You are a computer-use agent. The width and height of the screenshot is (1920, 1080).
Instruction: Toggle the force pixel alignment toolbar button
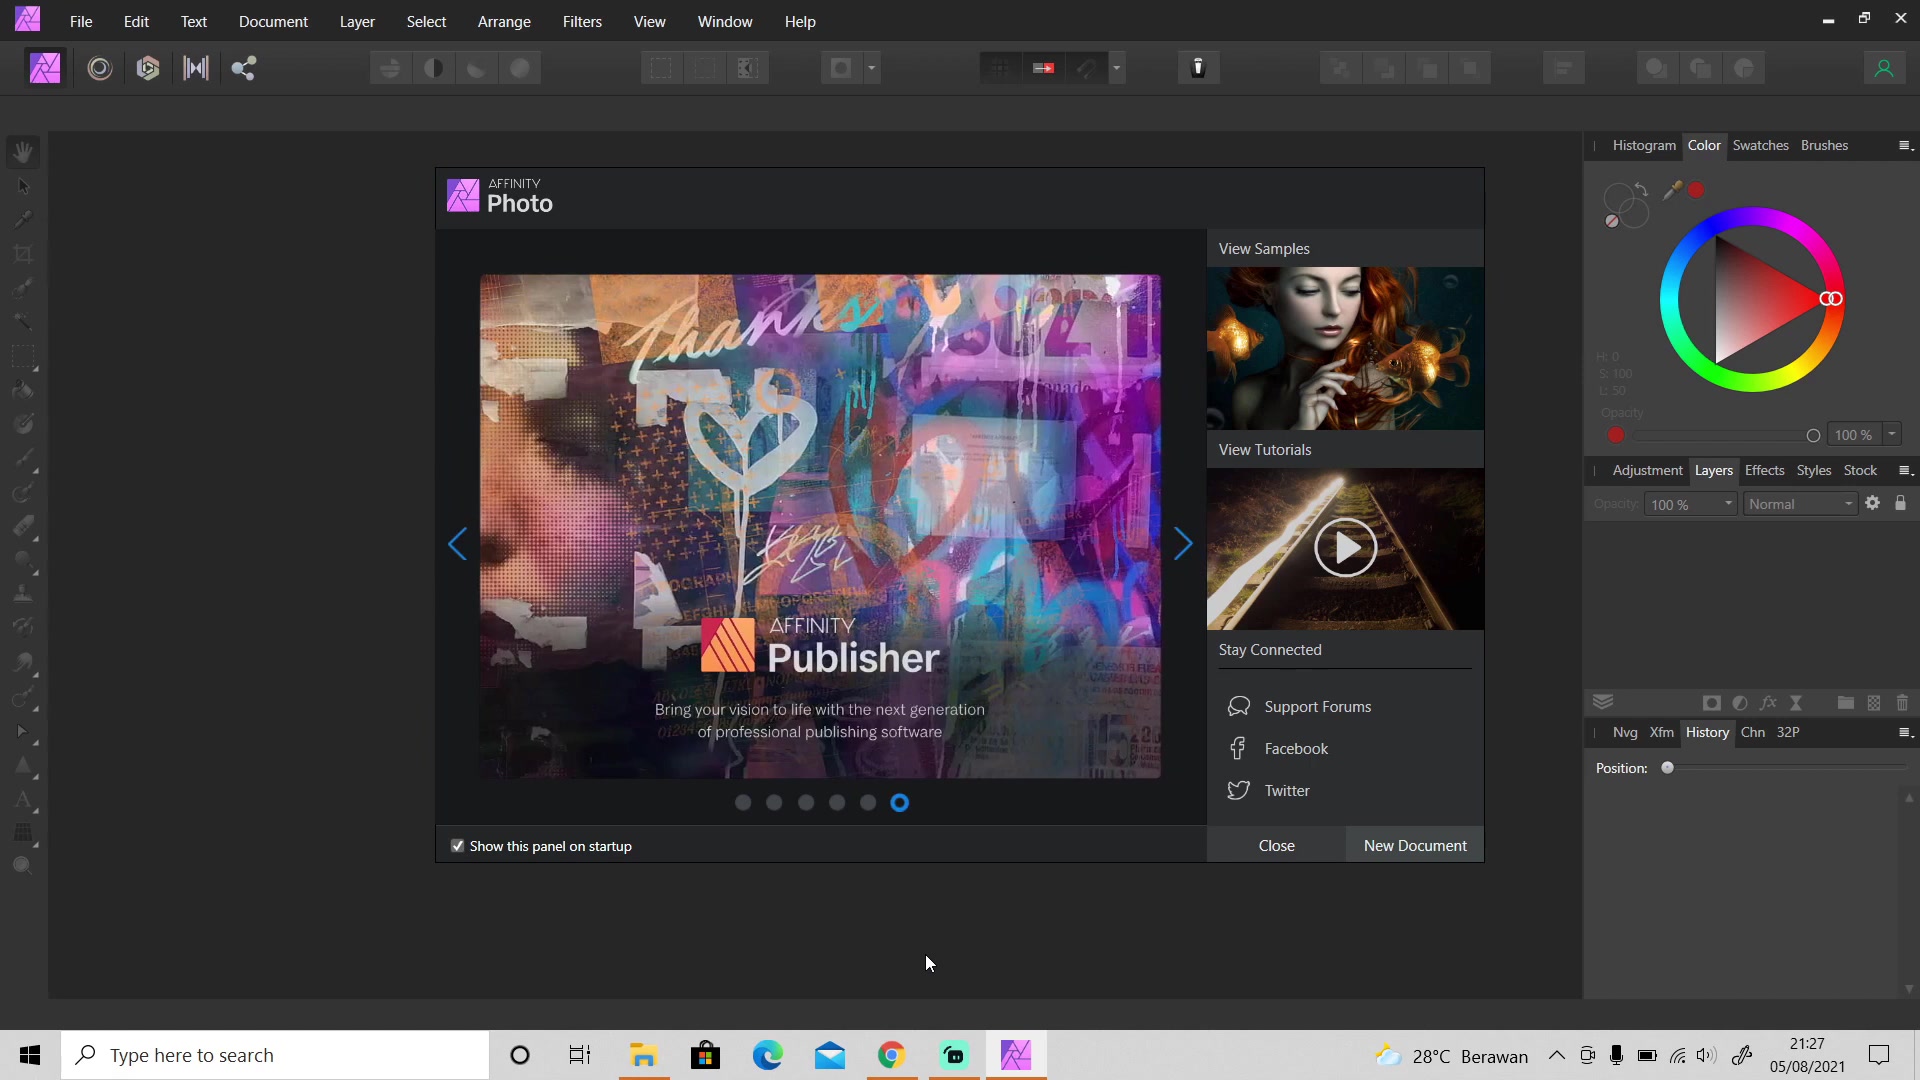click(x=1042, y=68)
